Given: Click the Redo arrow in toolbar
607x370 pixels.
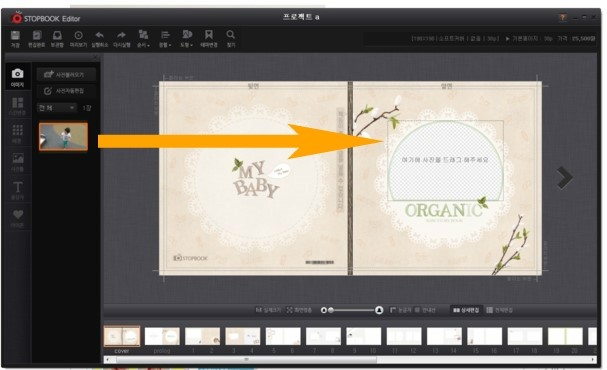Looking at the screenshot, I should [122, 39].
